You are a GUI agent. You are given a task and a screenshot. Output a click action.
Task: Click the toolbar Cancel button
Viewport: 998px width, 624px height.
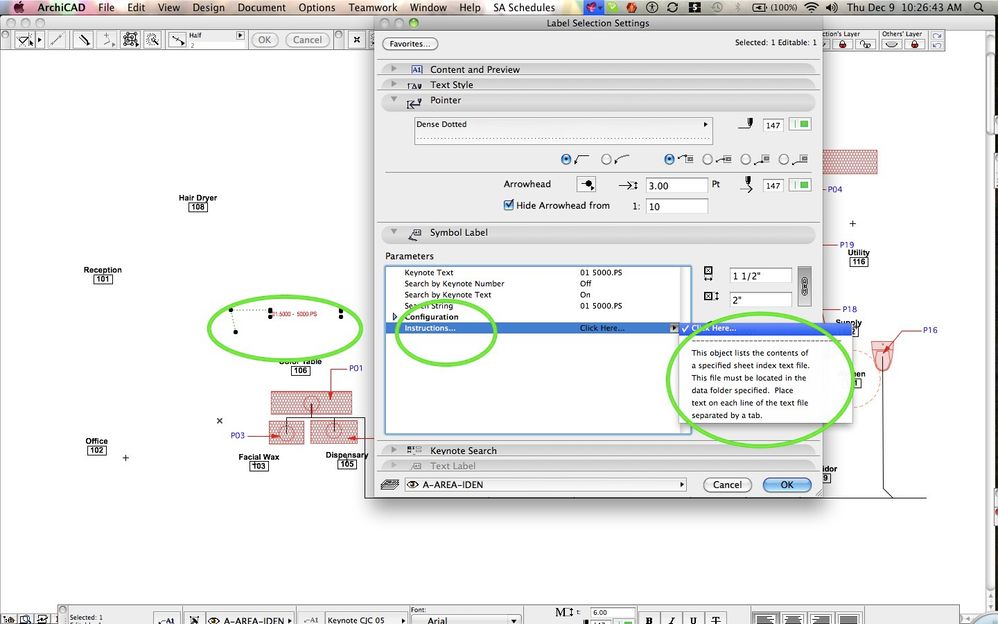(307, 39)
